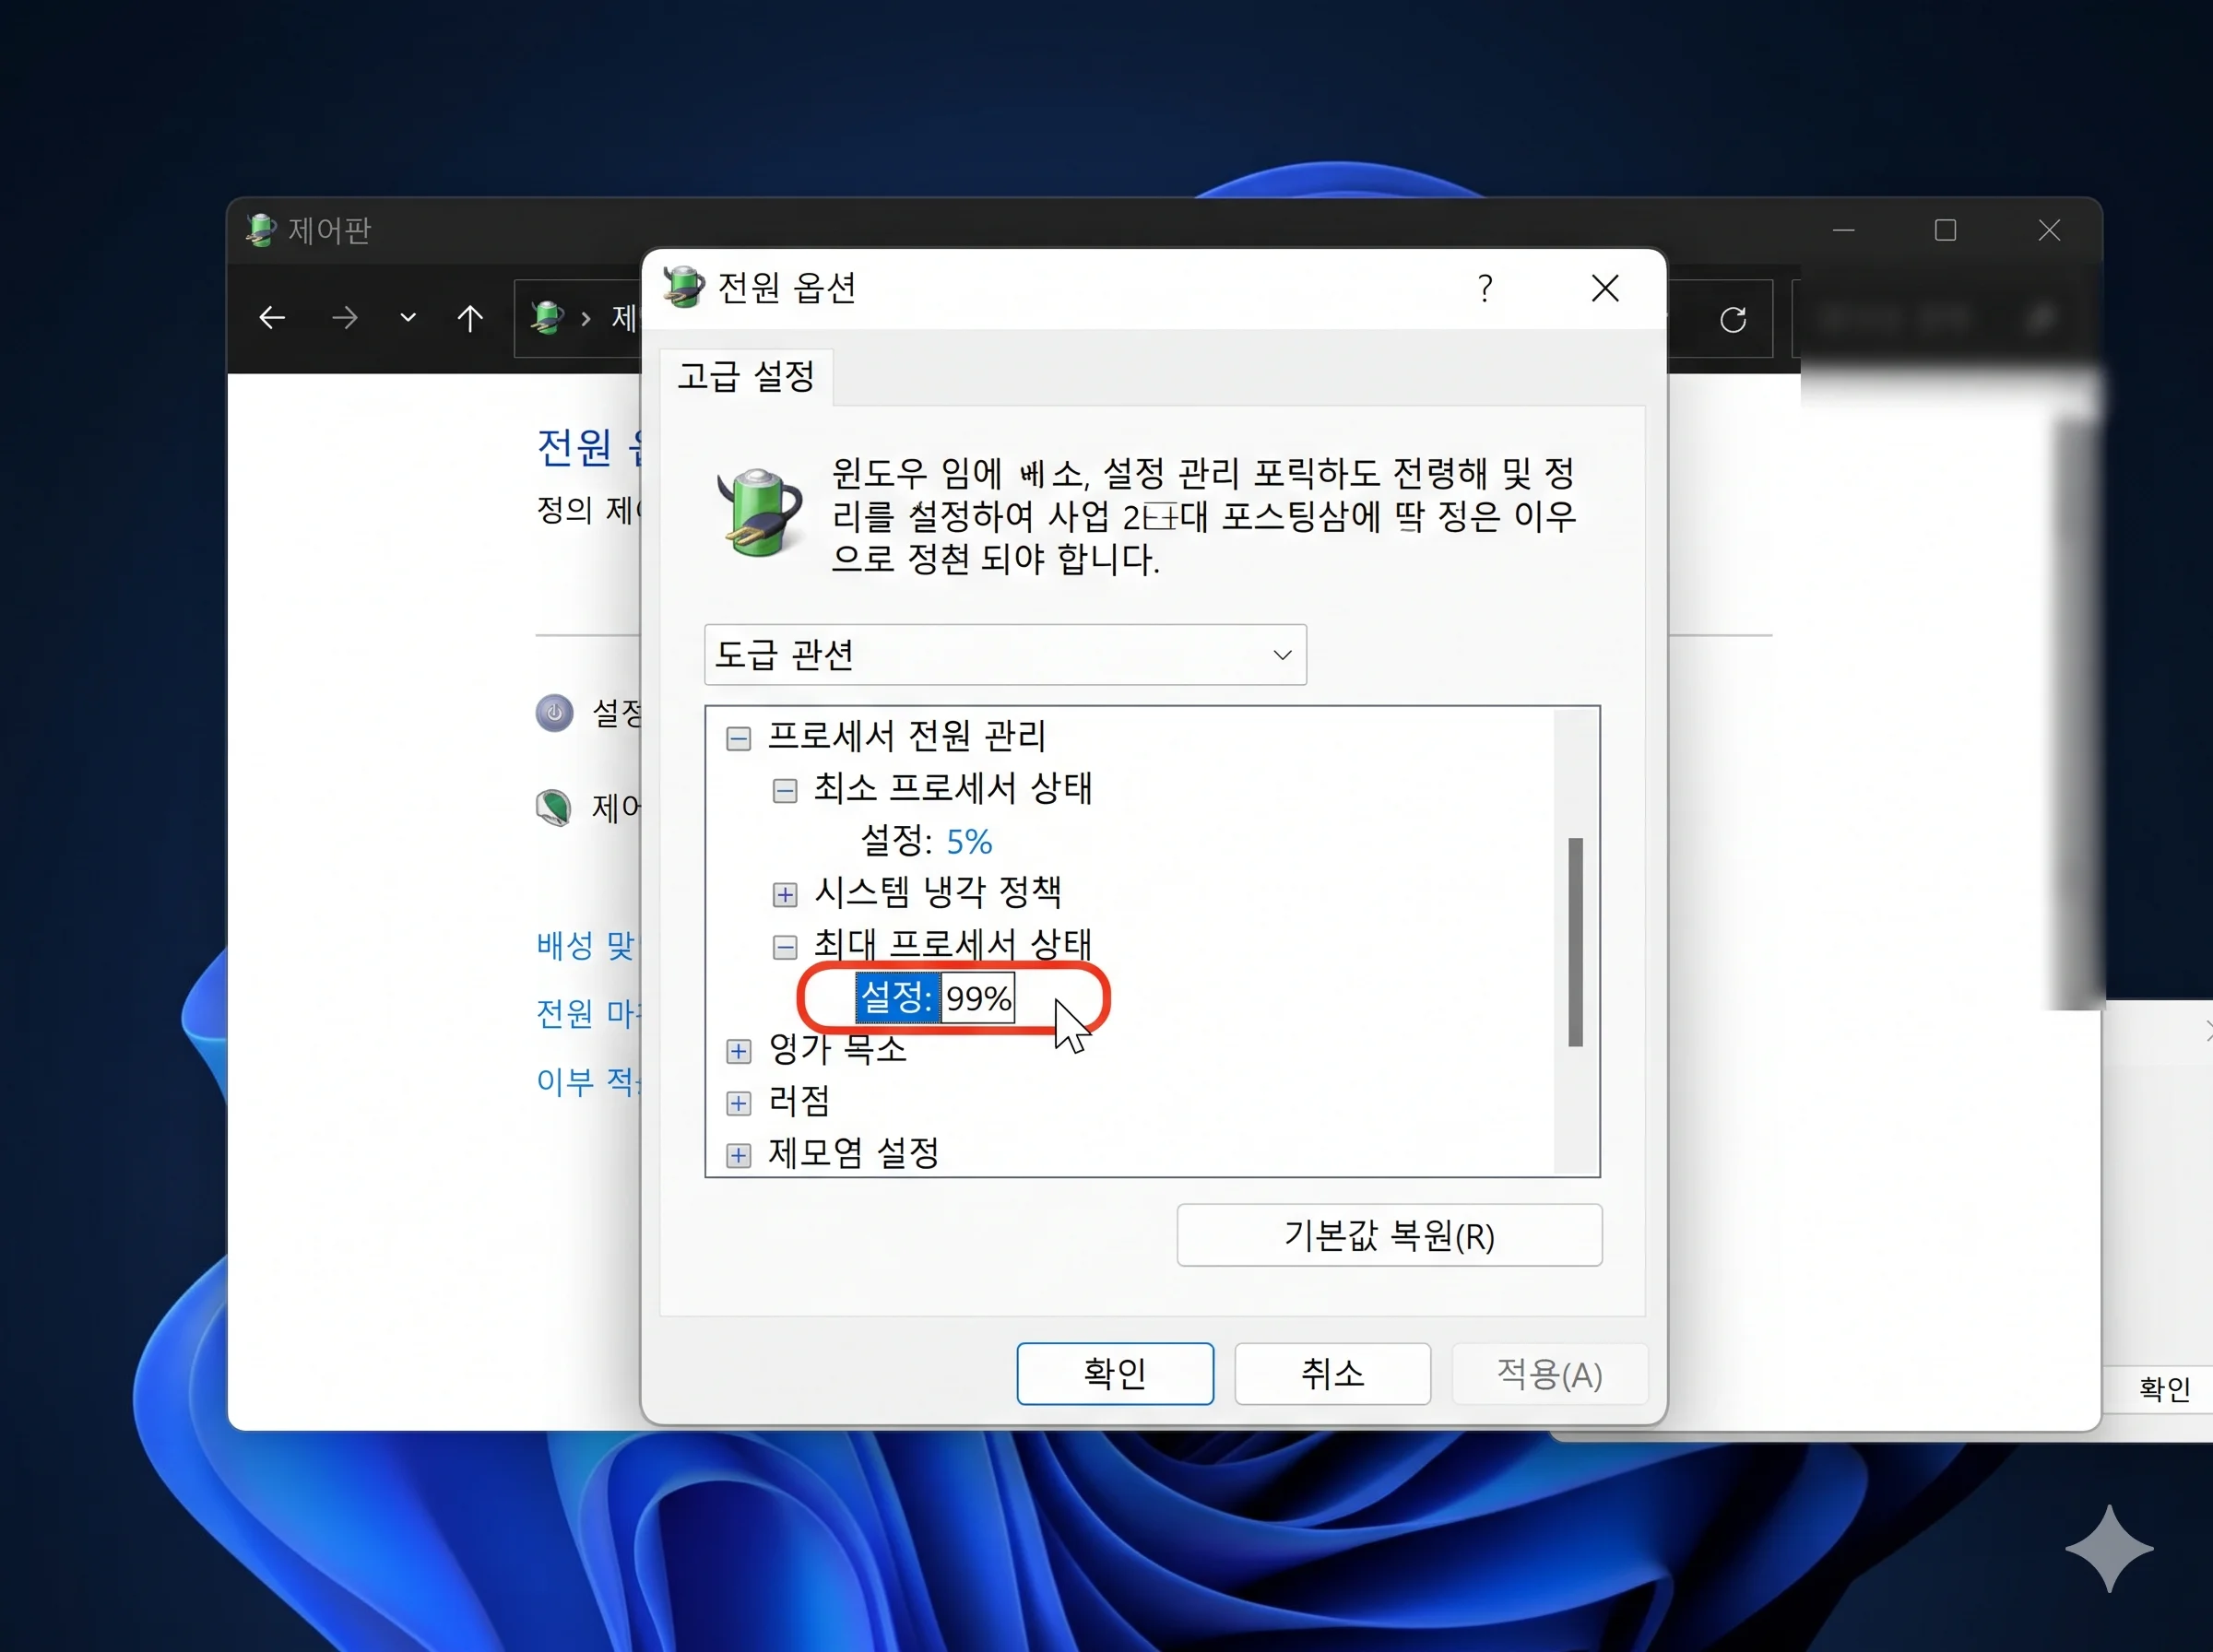Select the 최소 프로세서 상태 tree label
The height and width of the screenshot is (1652, 2213).
[953, 788]
